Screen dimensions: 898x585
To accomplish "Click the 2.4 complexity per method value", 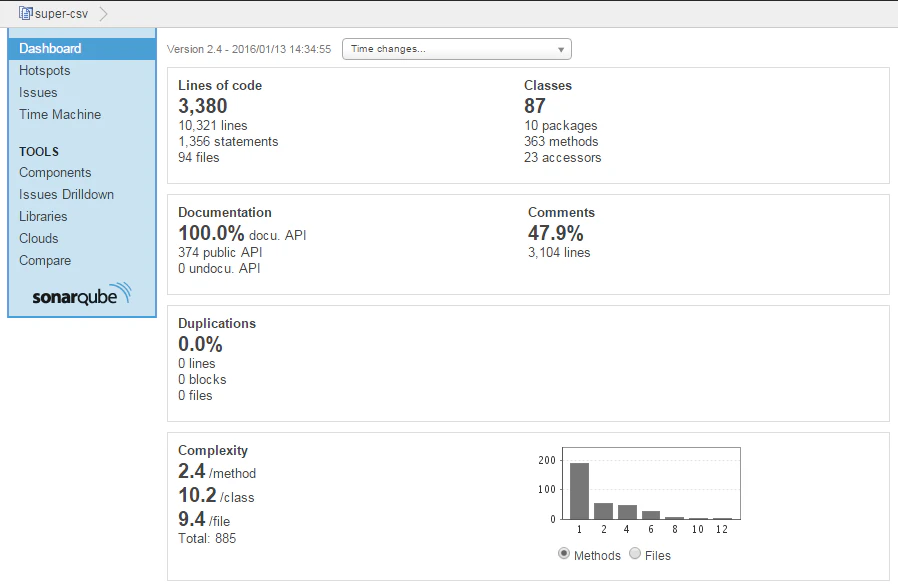I will 191,471.
